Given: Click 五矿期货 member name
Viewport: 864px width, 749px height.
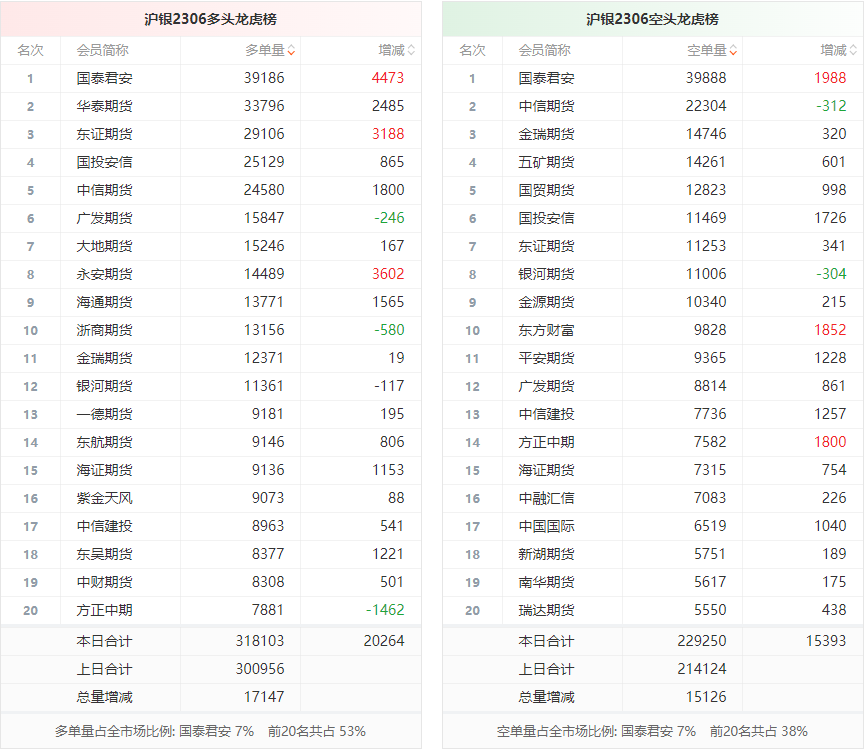Looking at the screenshot, I should 546,162.
